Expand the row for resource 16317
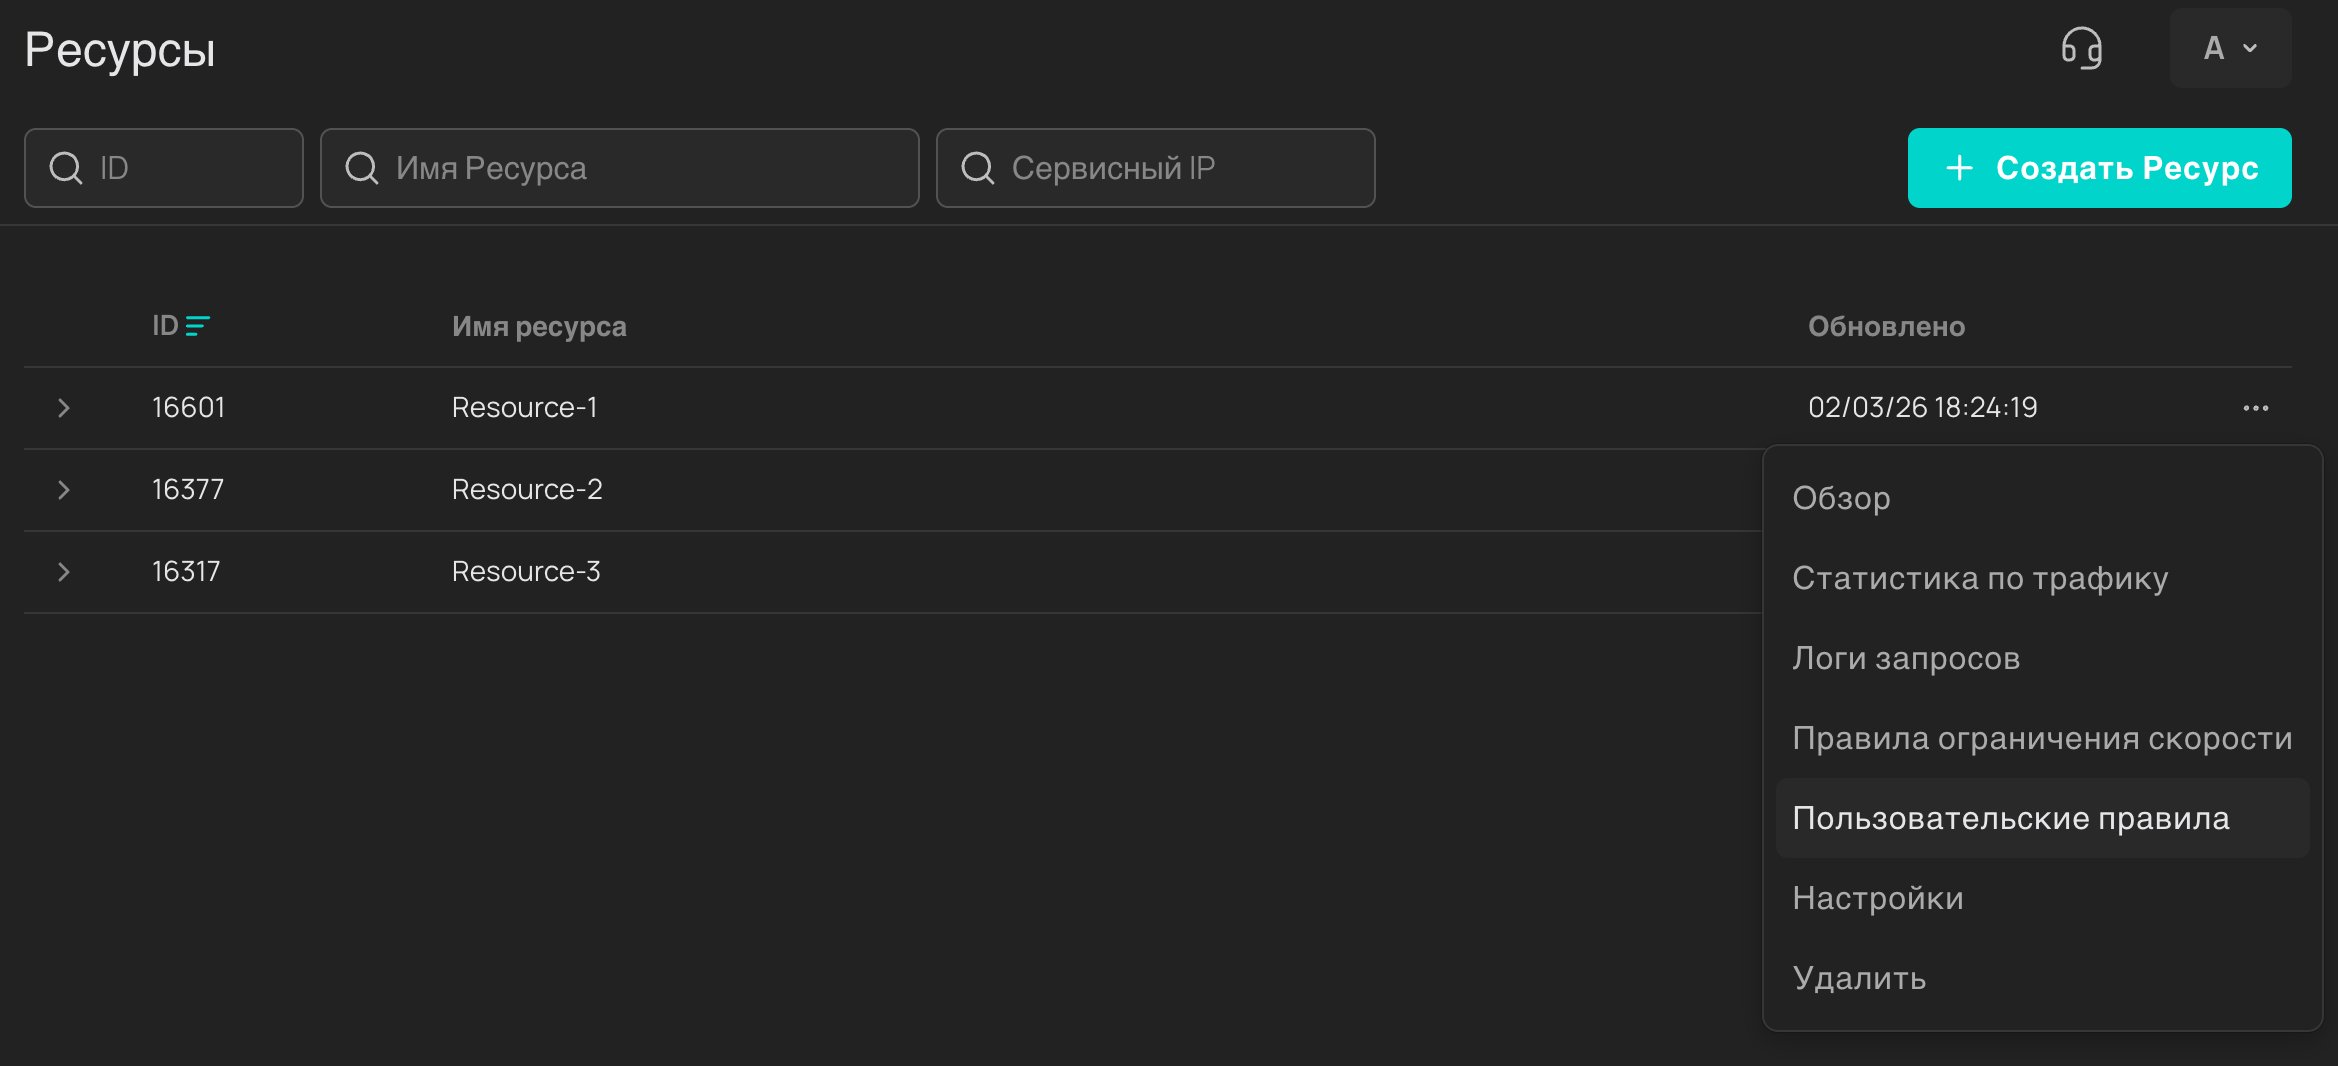 click(x=63, y=572)
